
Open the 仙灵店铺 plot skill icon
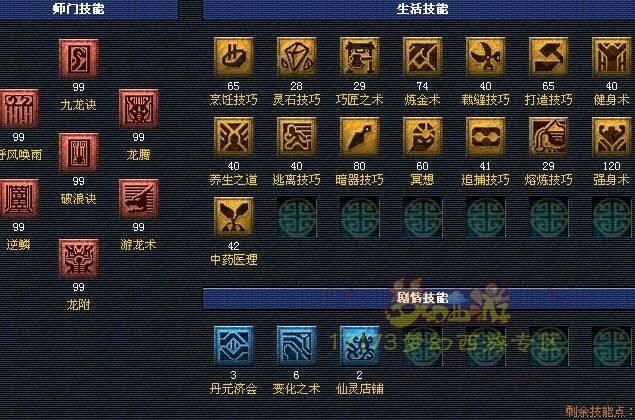pyautogui.click(x=360, y=345)
